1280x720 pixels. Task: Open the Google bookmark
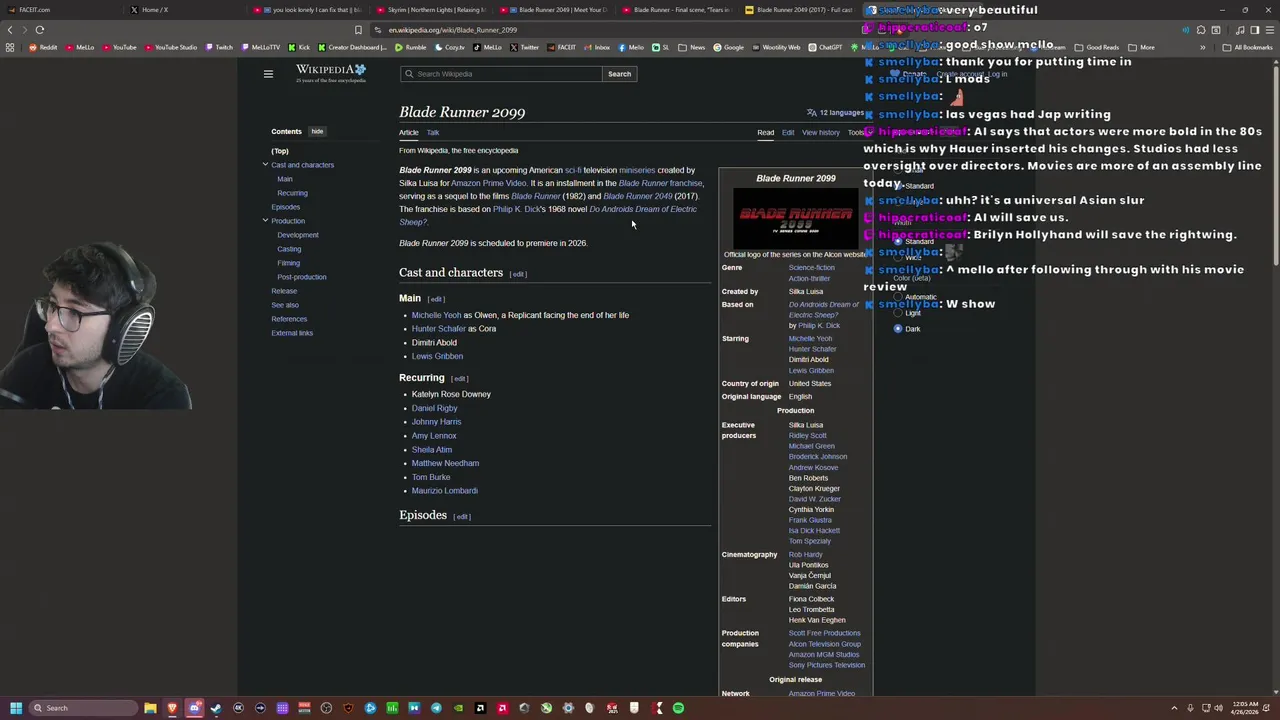tap(729, 47)
